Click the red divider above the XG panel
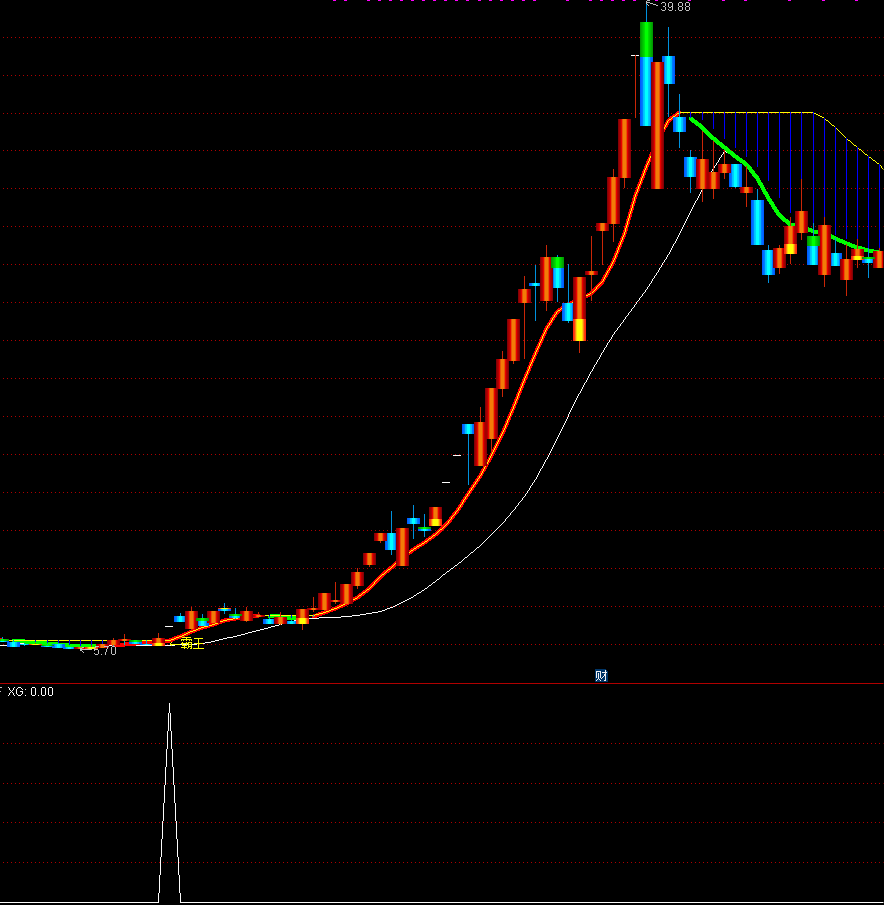 (440, 684)
